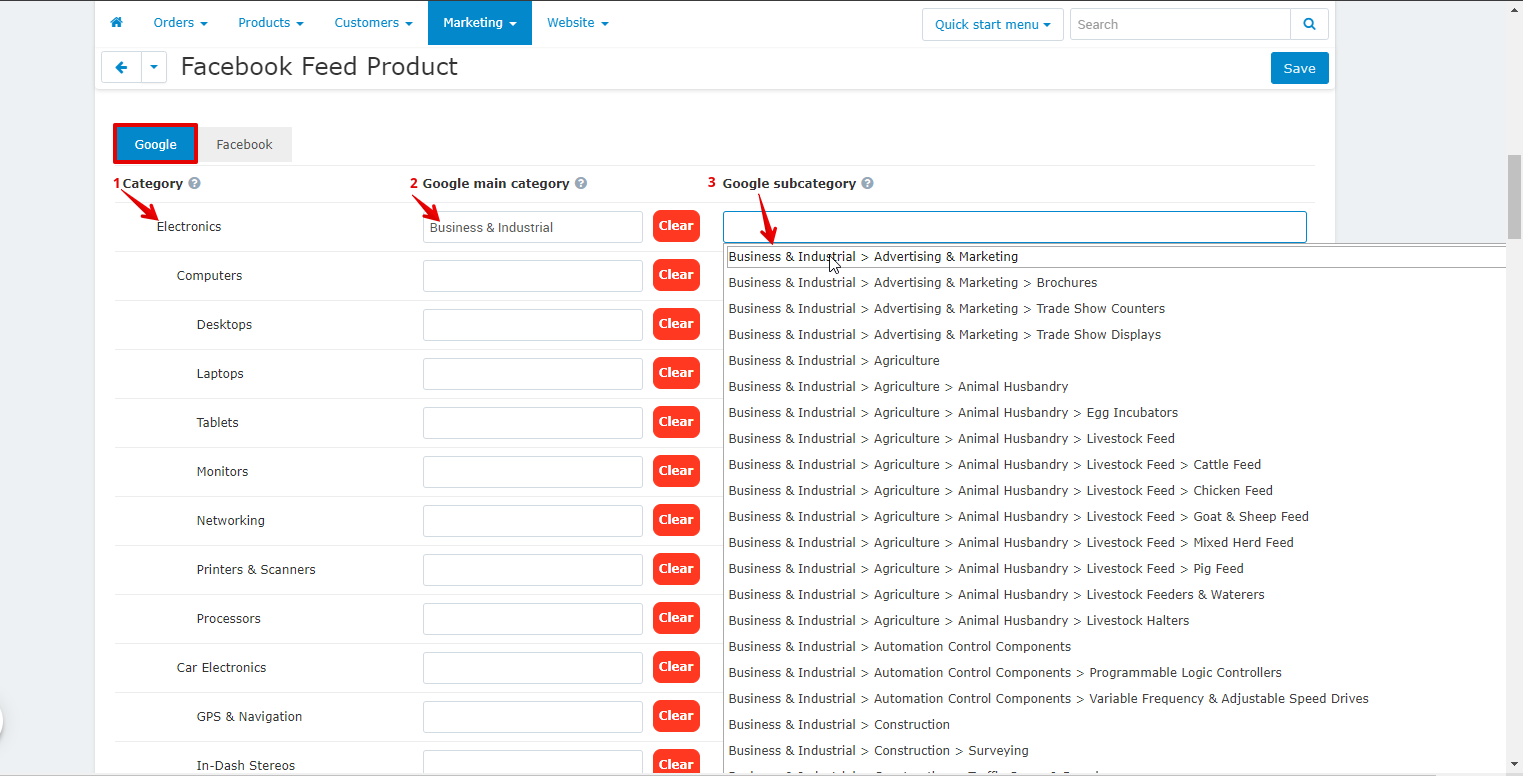Viewport: 1523px width, 776px height.
Task: Clear the GPS & Navigation mapping
Action: pos(676,716)
